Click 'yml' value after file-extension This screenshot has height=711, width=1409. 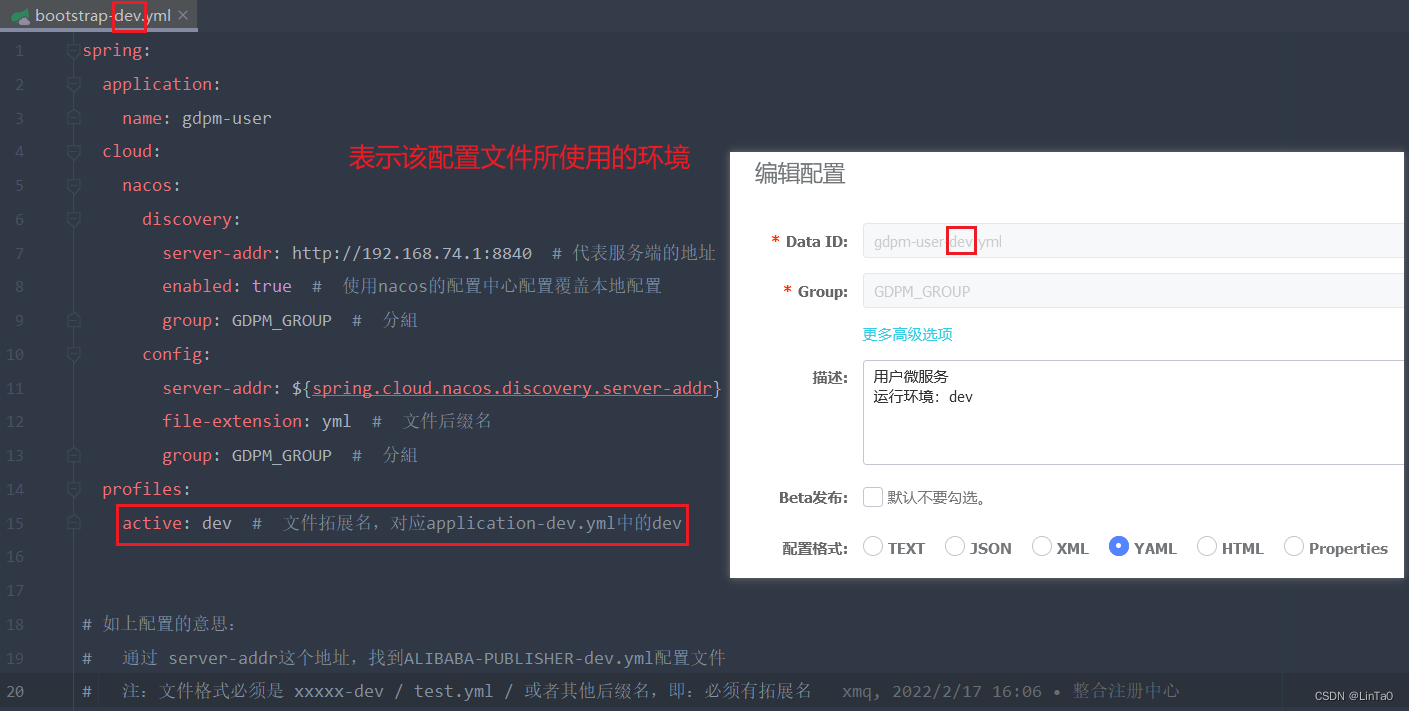(337, 421)
